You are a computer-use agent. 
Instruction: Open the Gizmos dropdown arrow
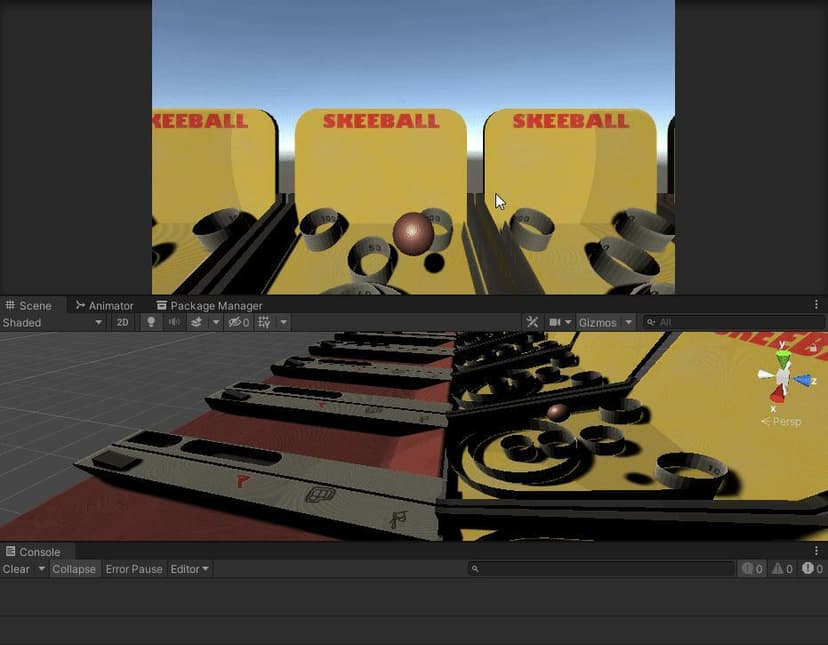pos(628,322)
